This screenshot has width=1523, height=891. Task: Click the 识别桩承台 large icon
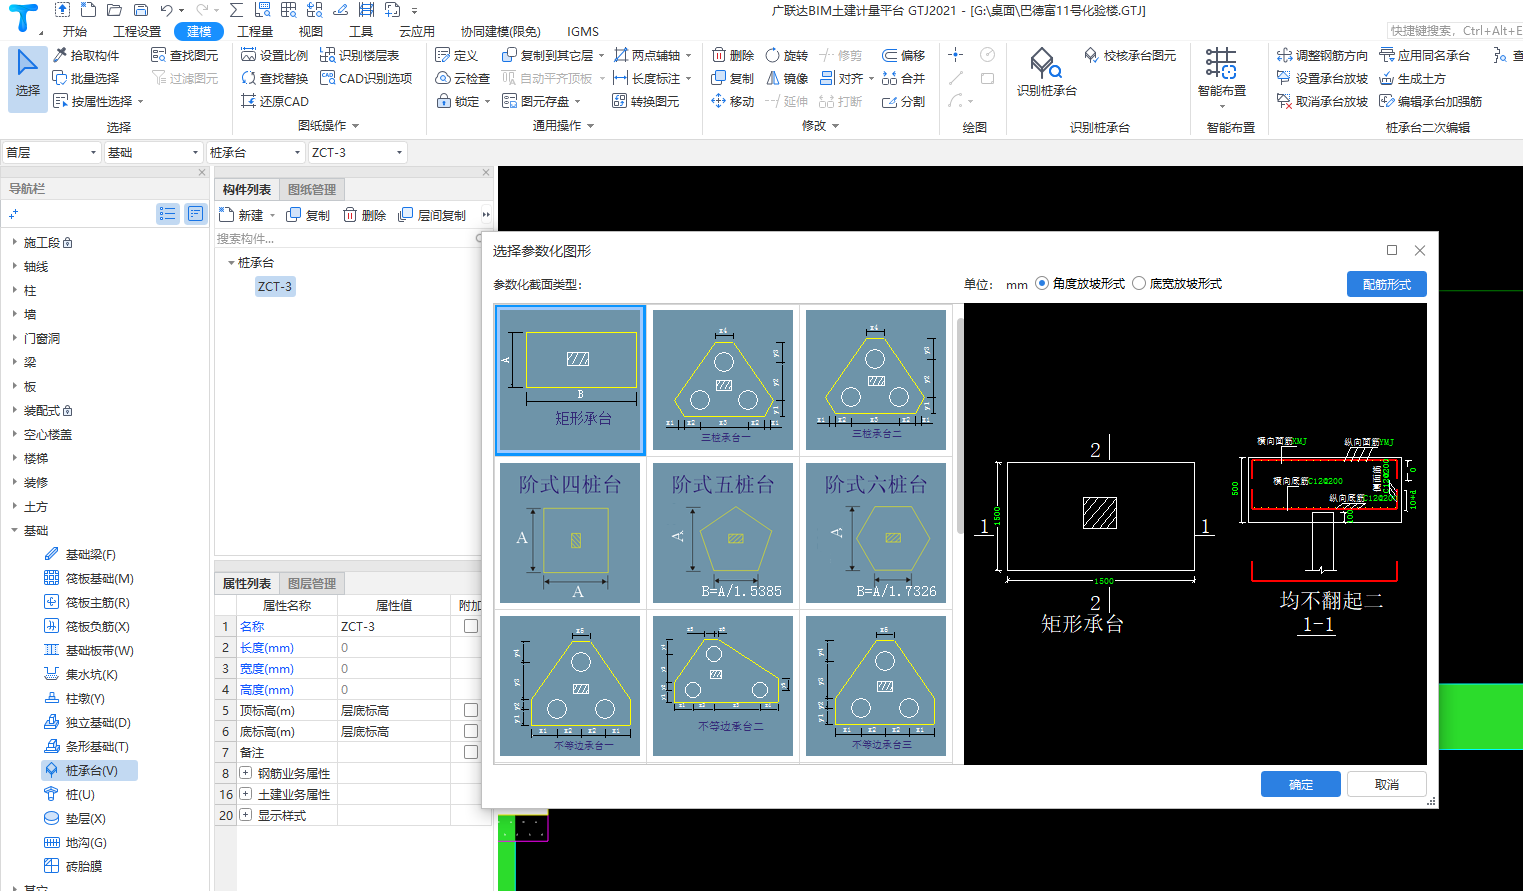click(x=1047, y=72)
